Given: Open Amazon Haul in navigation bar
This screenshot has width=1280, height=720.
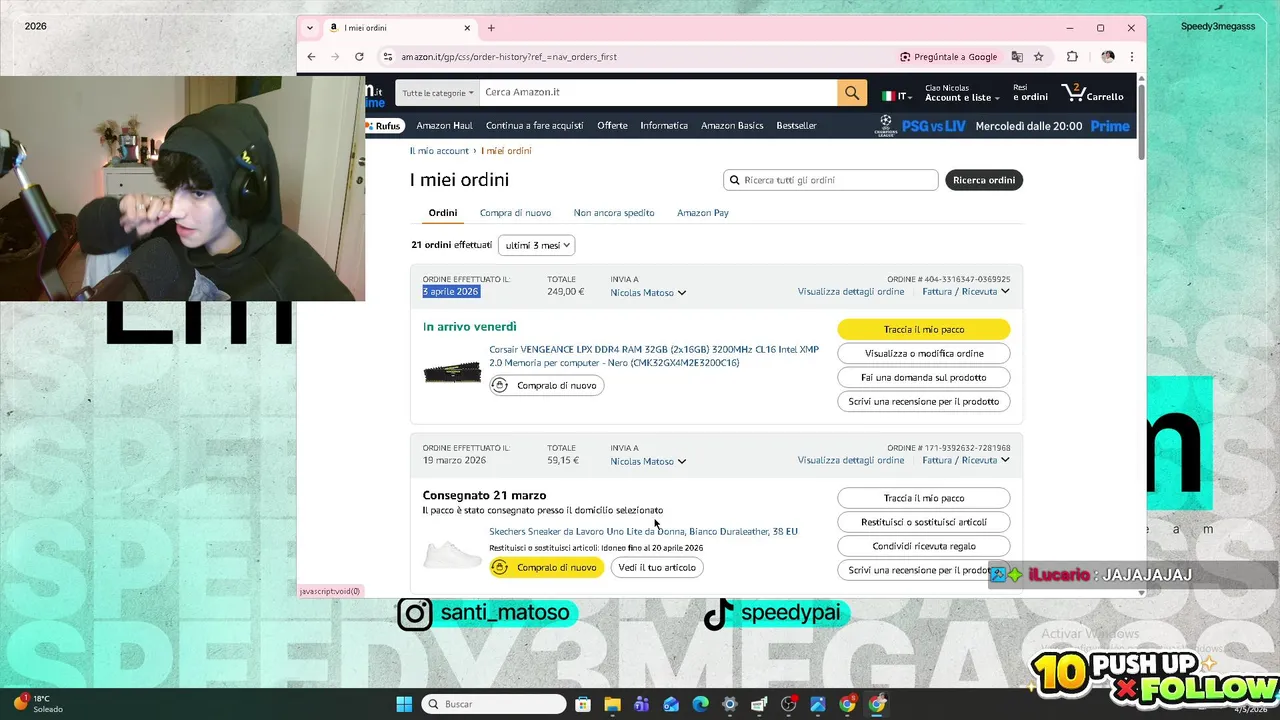Looking at the screenshot, I should click(445, 126).
